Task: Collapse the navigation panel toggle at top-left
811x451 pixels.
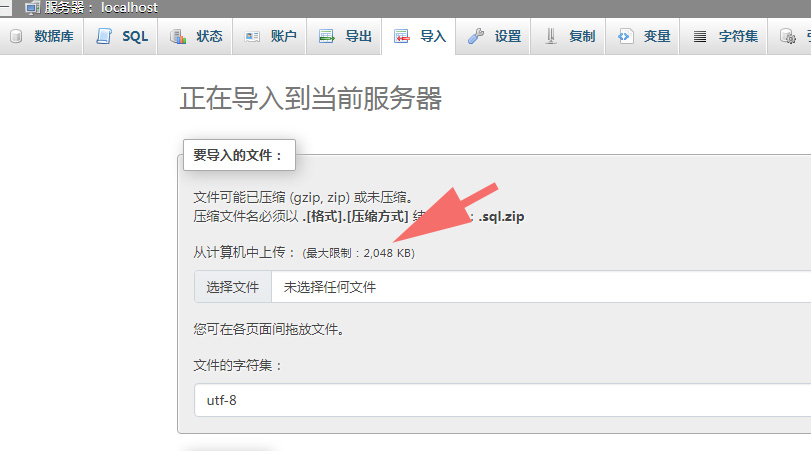Action: (x=6, y=8)
